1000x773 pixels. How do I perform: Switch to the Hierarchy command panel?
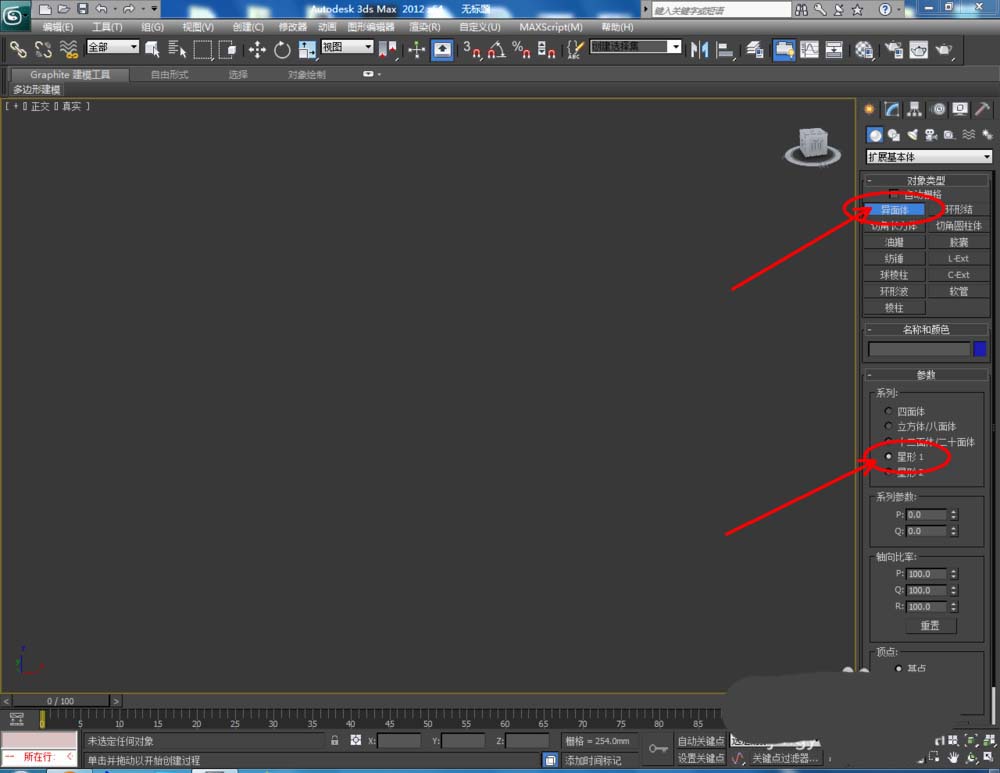click(915, 109)
